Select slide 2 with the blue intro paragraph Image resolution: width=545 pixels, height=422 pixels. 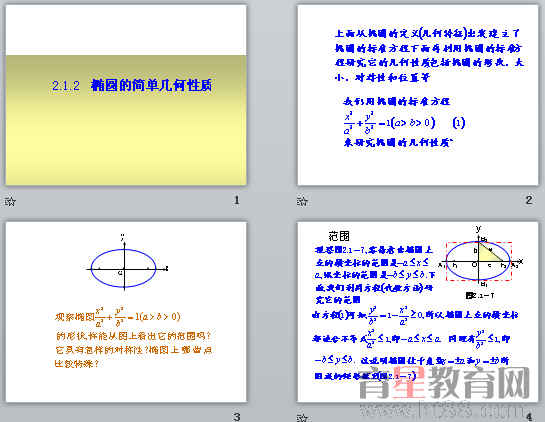418,95
